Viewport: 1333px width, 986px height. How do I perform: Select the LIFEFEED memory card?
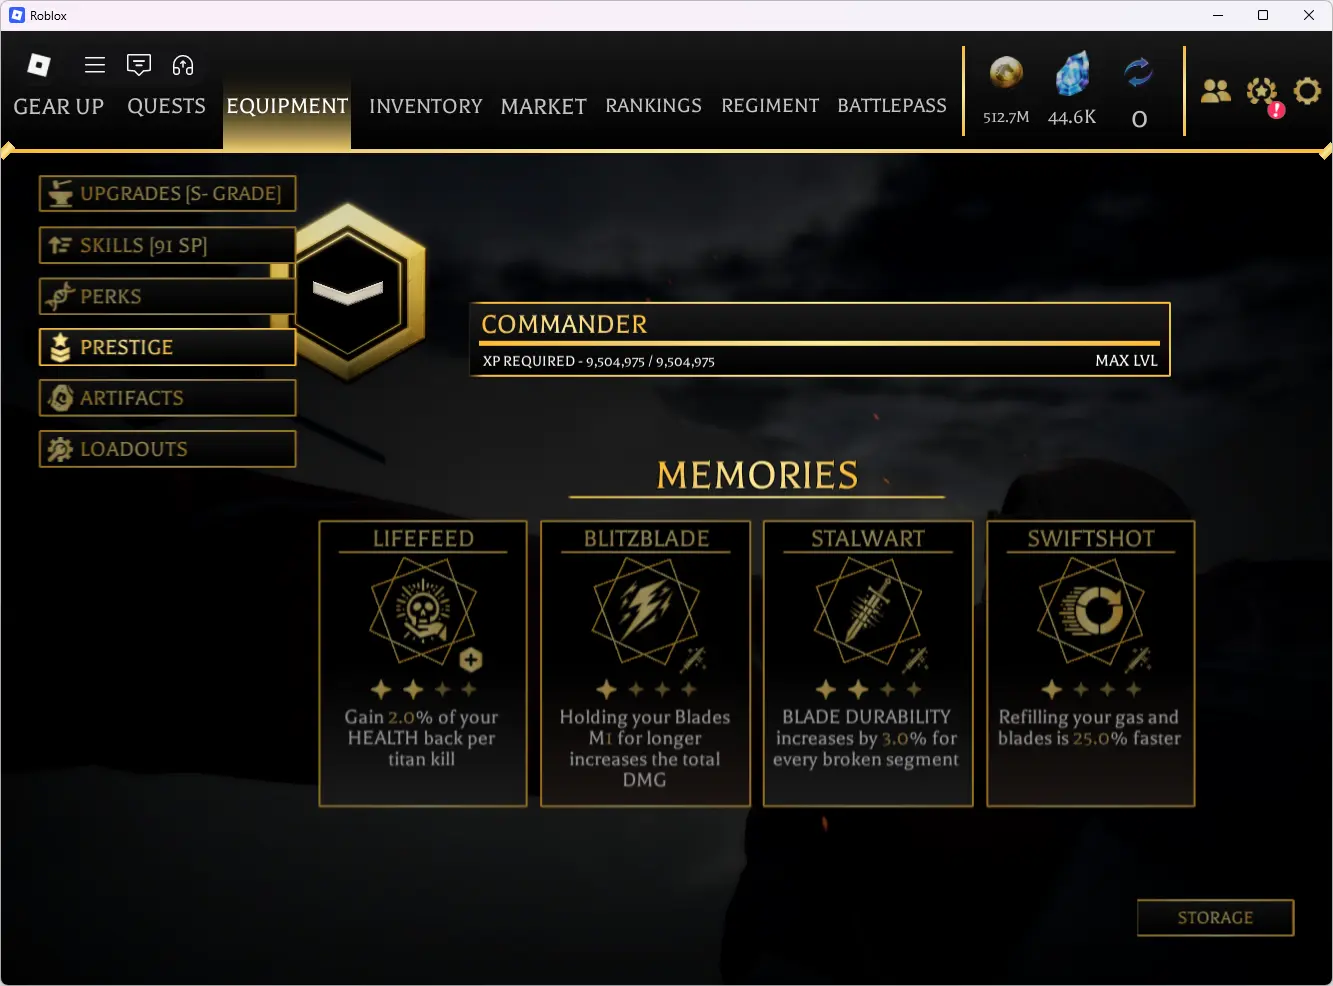[x=423, y=664]
